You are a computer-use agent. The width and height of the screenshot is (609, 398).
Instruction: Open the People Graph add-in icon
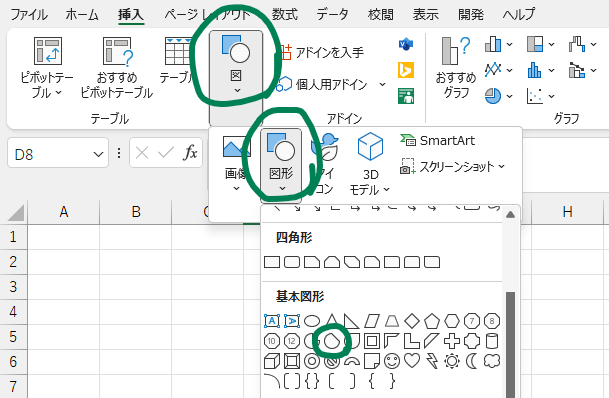click(x=406, y=96)
